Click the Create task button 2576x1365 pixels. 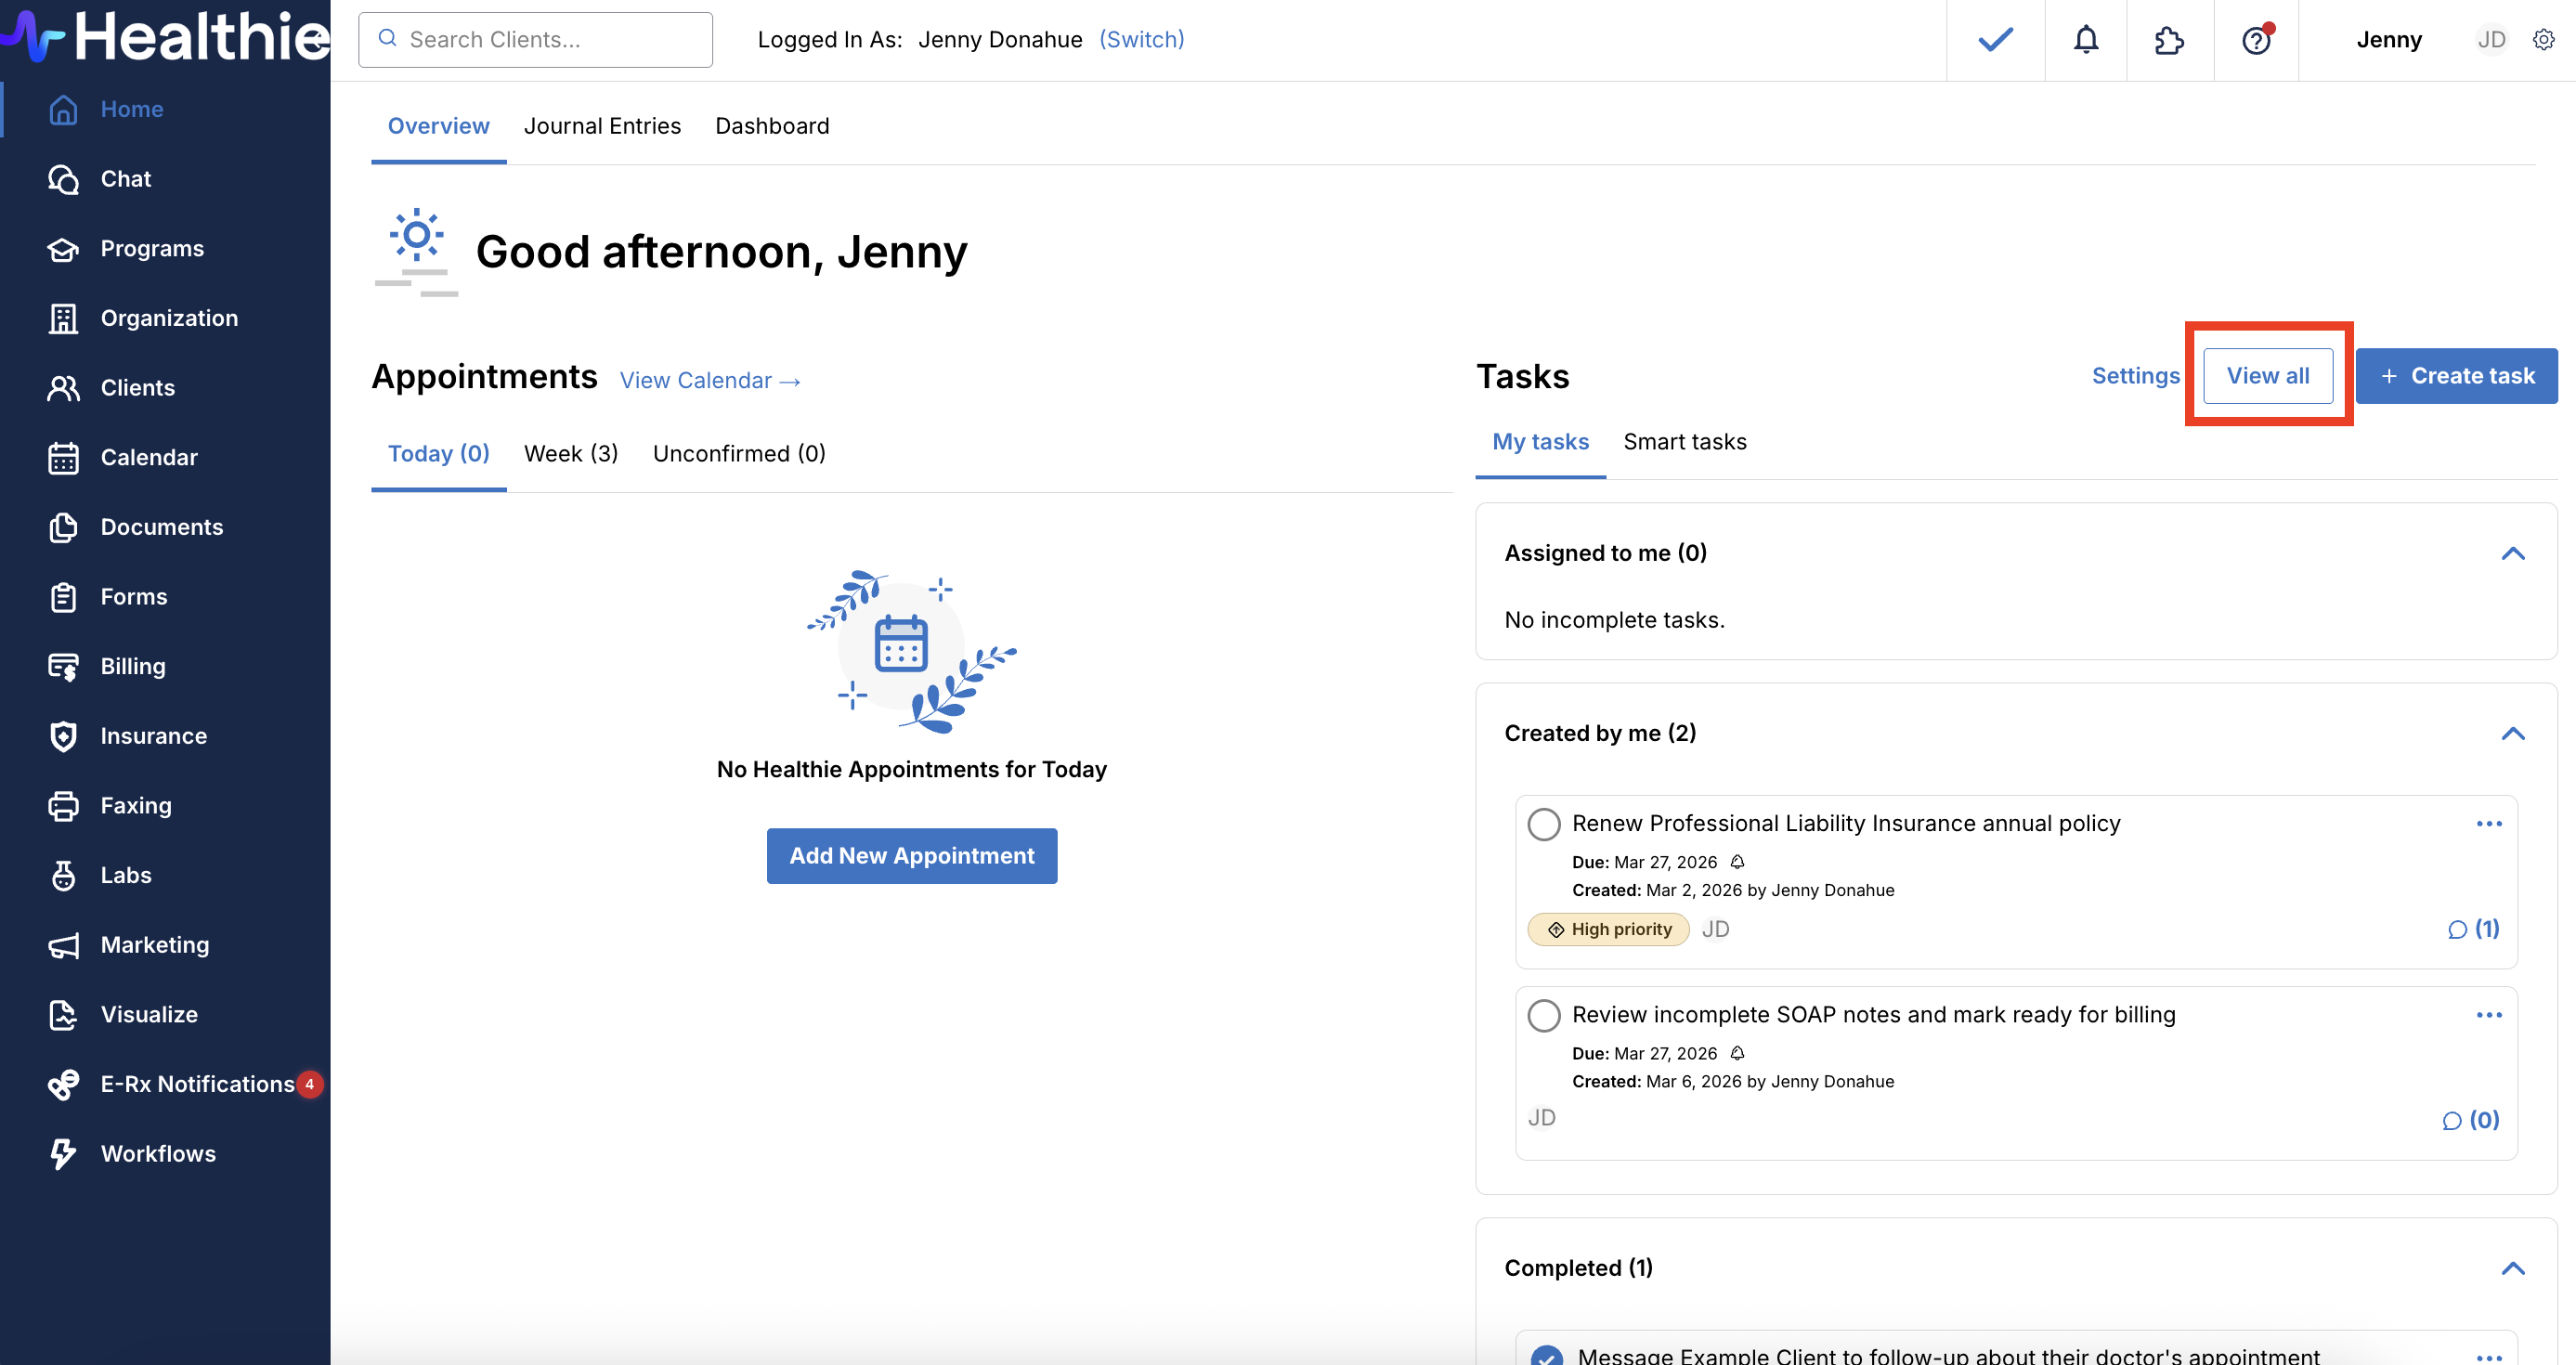2456,376
